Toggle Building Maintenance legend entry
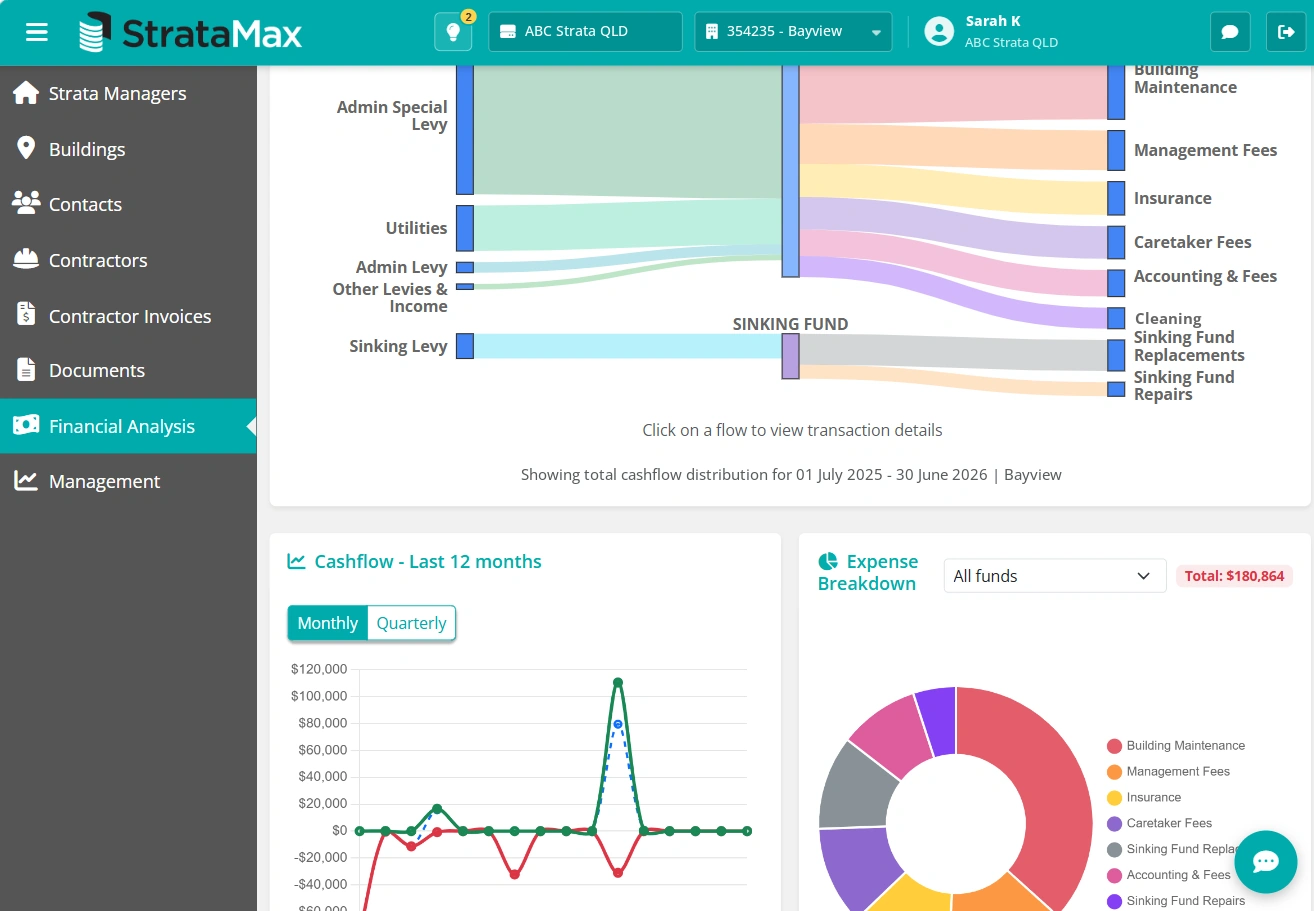This screenshot has width=1314, height=911. (x=1176, y=746)
